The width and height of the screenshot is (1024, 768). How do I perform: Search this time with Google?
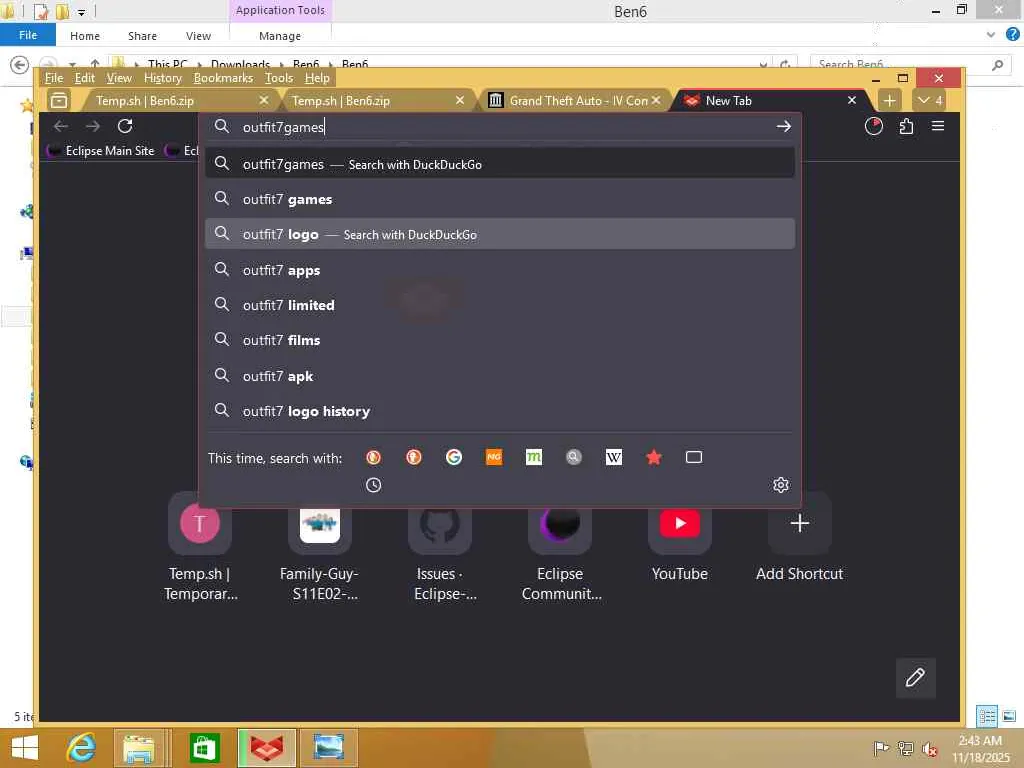(453, 457)
